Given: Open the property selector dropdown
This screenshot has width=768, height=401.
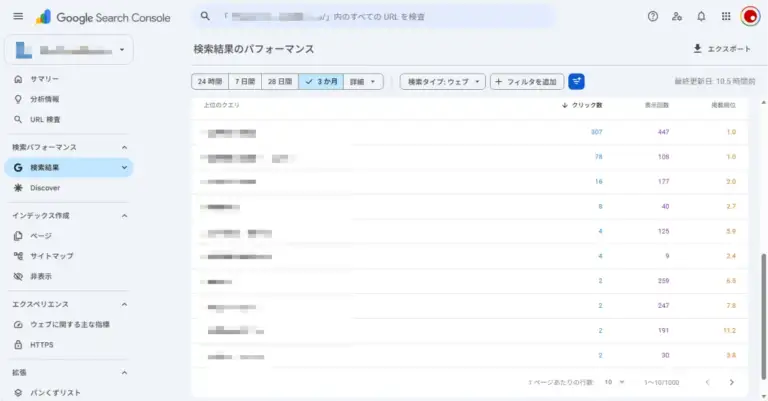Looking at the screenshot, I should click(69, 49).
